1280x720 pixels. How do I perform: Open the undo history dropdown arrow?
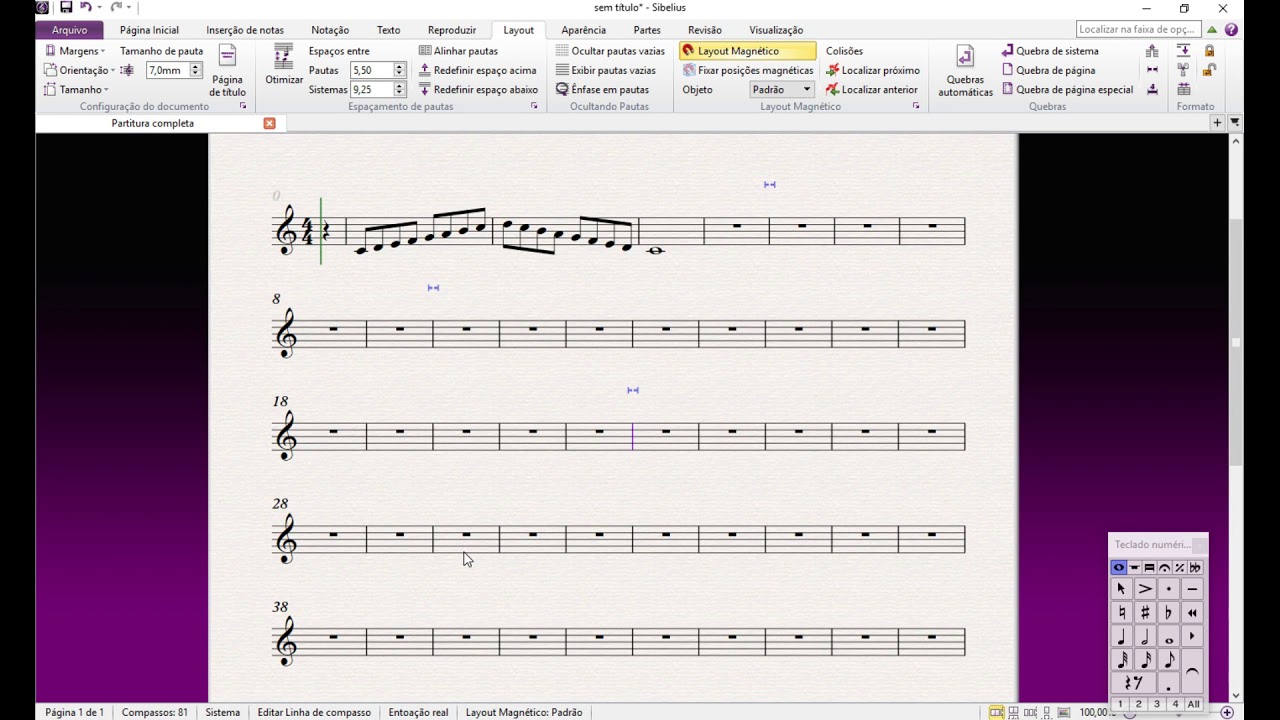click(x=99, y=8)
